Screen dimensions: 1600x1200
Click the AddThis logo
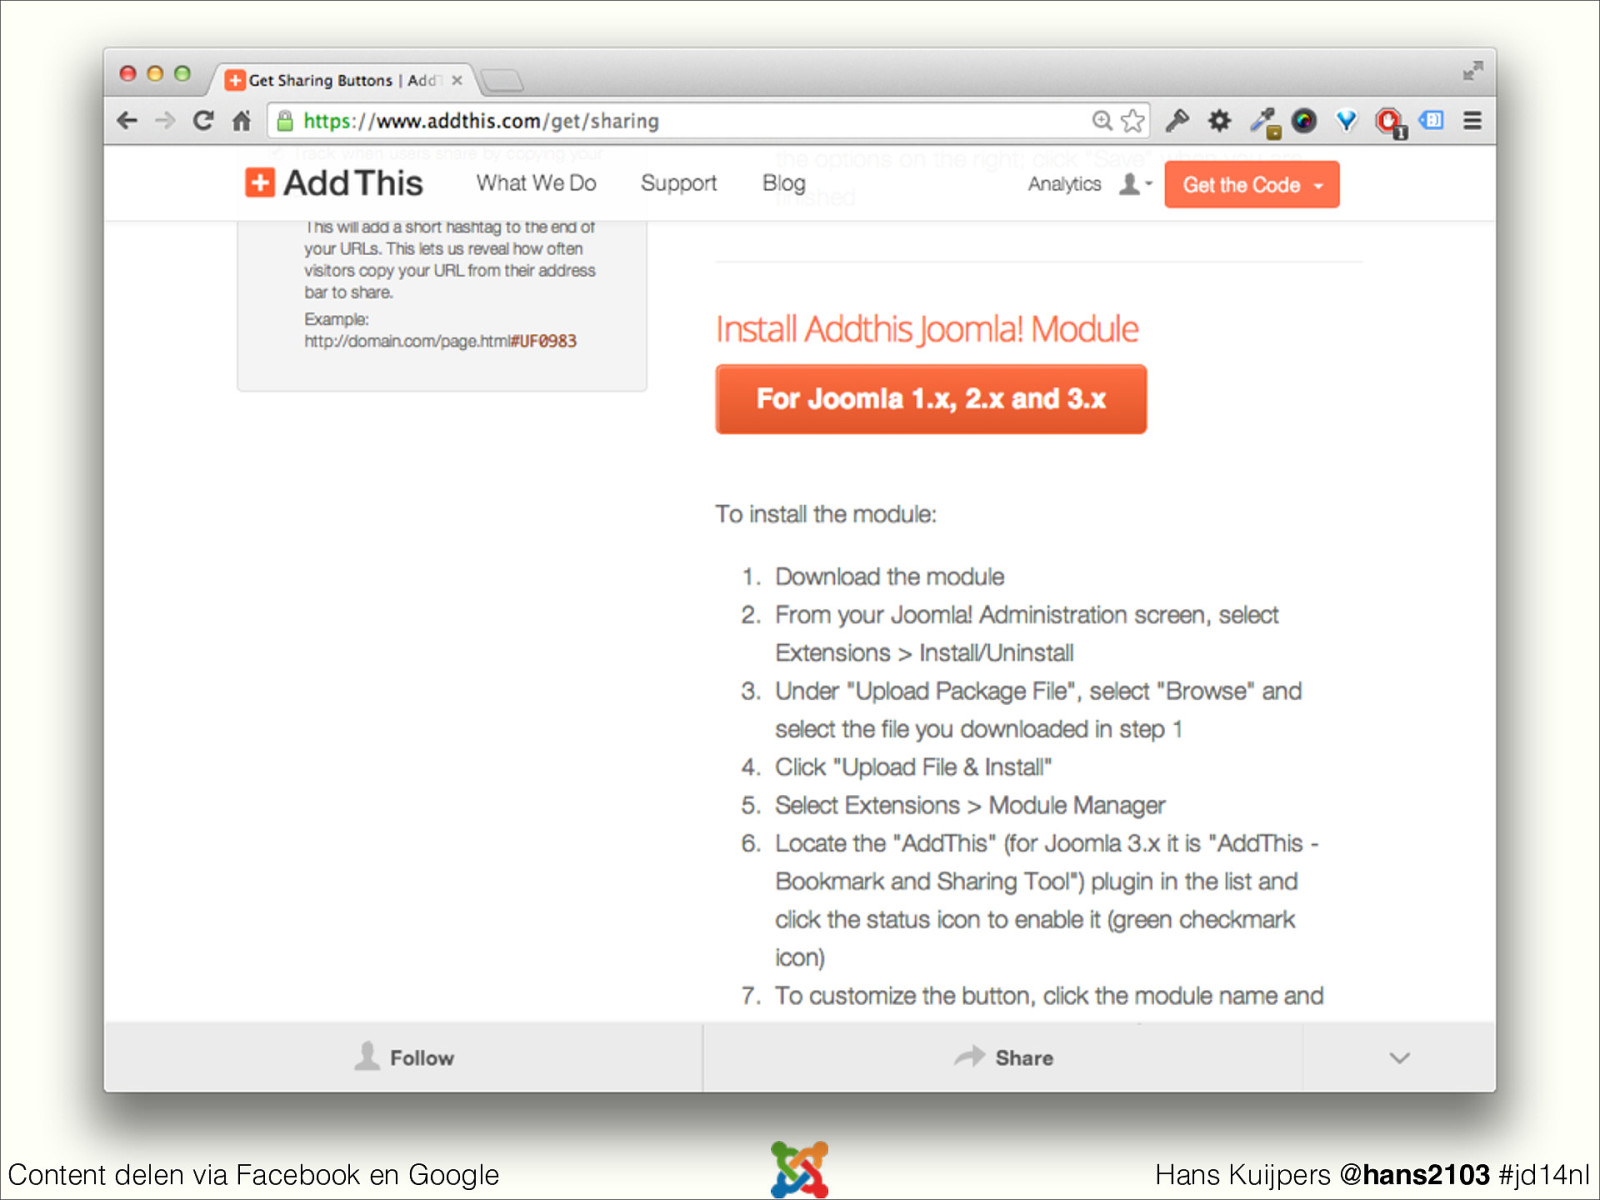[x=335, y=183]
